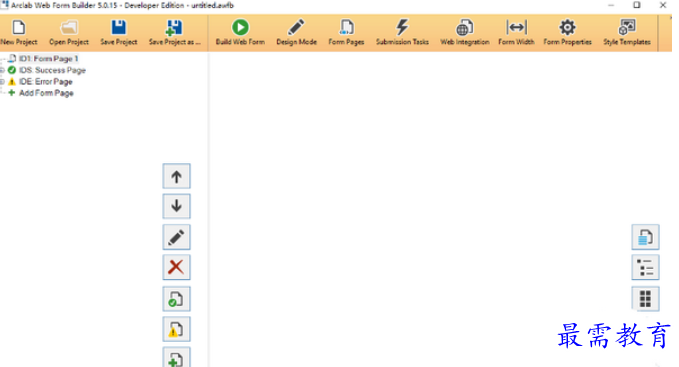Open Project via the folder icon
Image resolution: width=679 pixels, height=367 pixels.
69,33
